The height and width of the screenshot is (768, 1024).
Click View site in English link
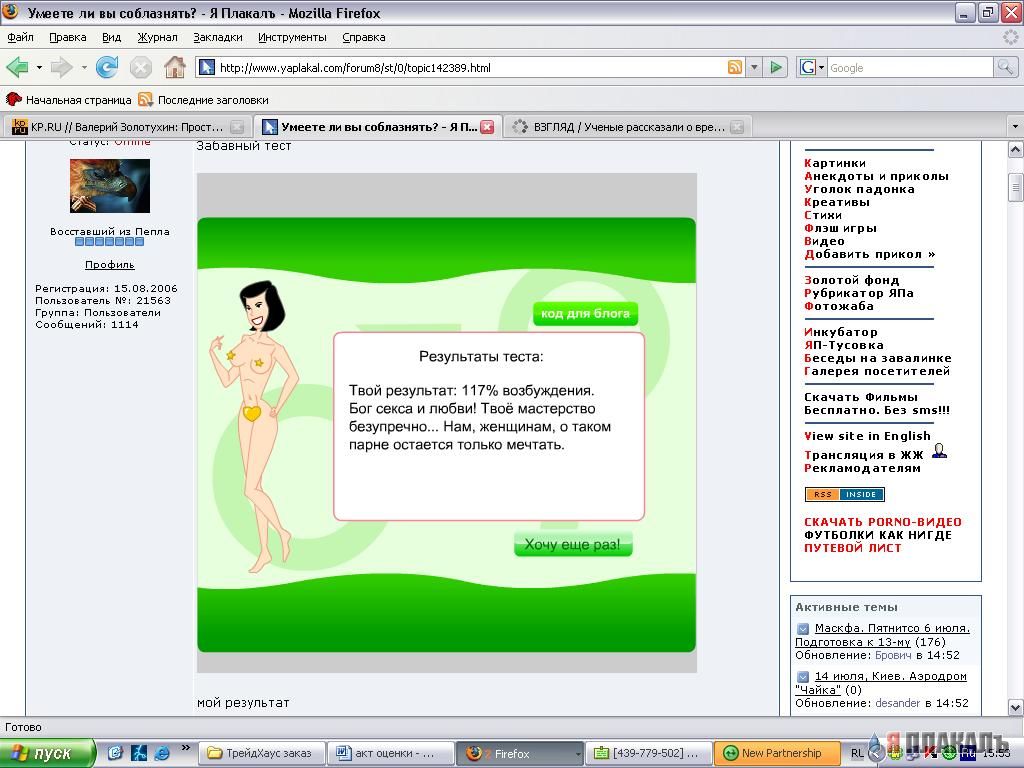click(x=867, y=436)
